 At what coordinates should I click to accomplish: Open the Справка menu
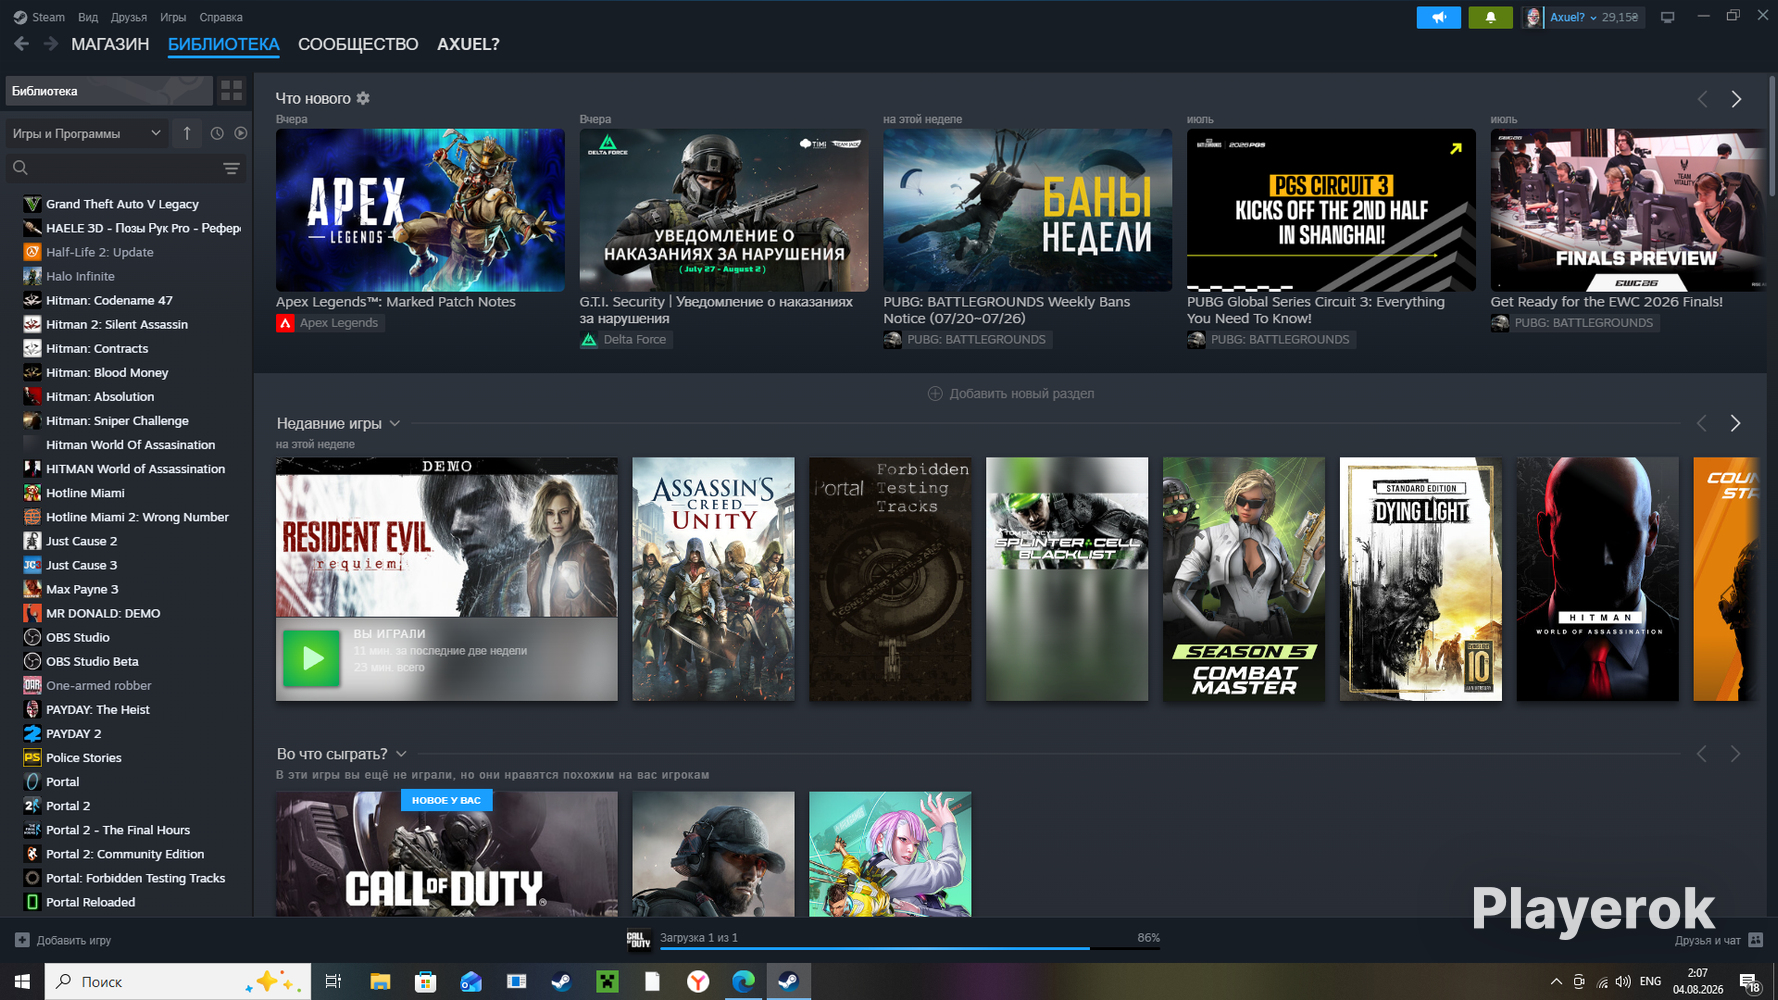[221, 17]
